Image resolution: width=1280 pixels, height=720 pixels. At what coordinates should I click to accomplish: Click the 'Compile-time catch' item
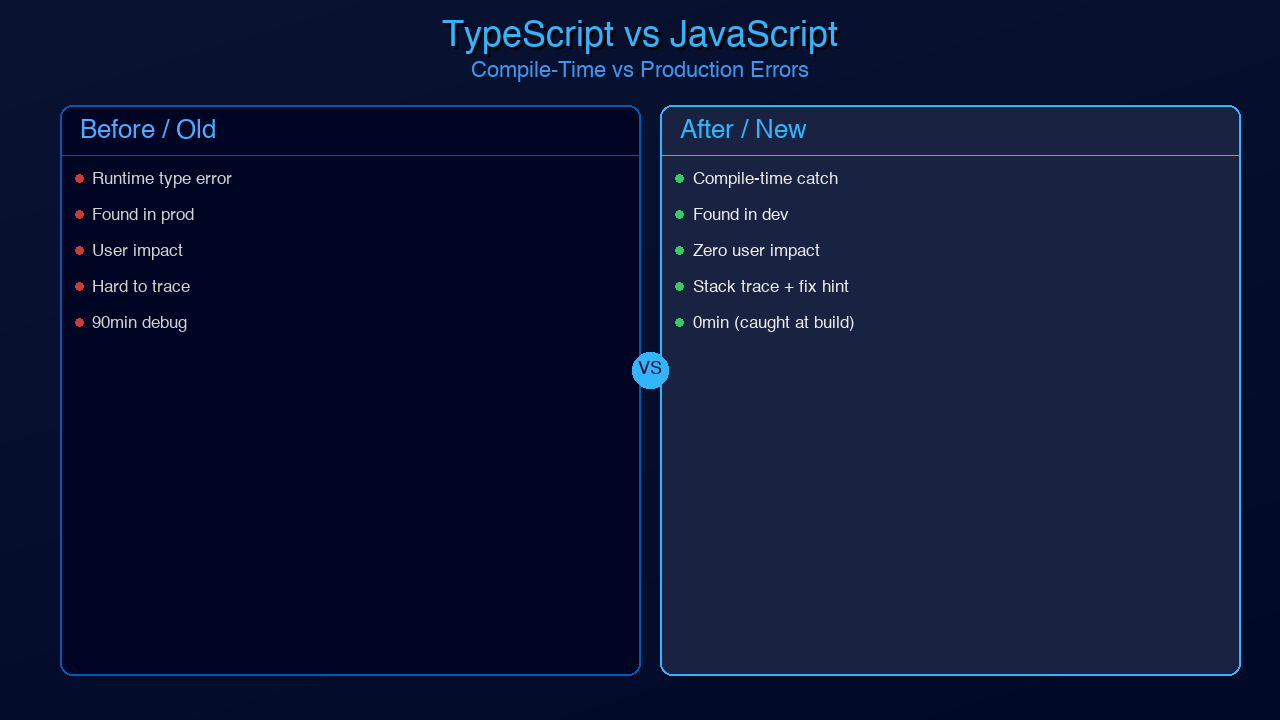765,179
